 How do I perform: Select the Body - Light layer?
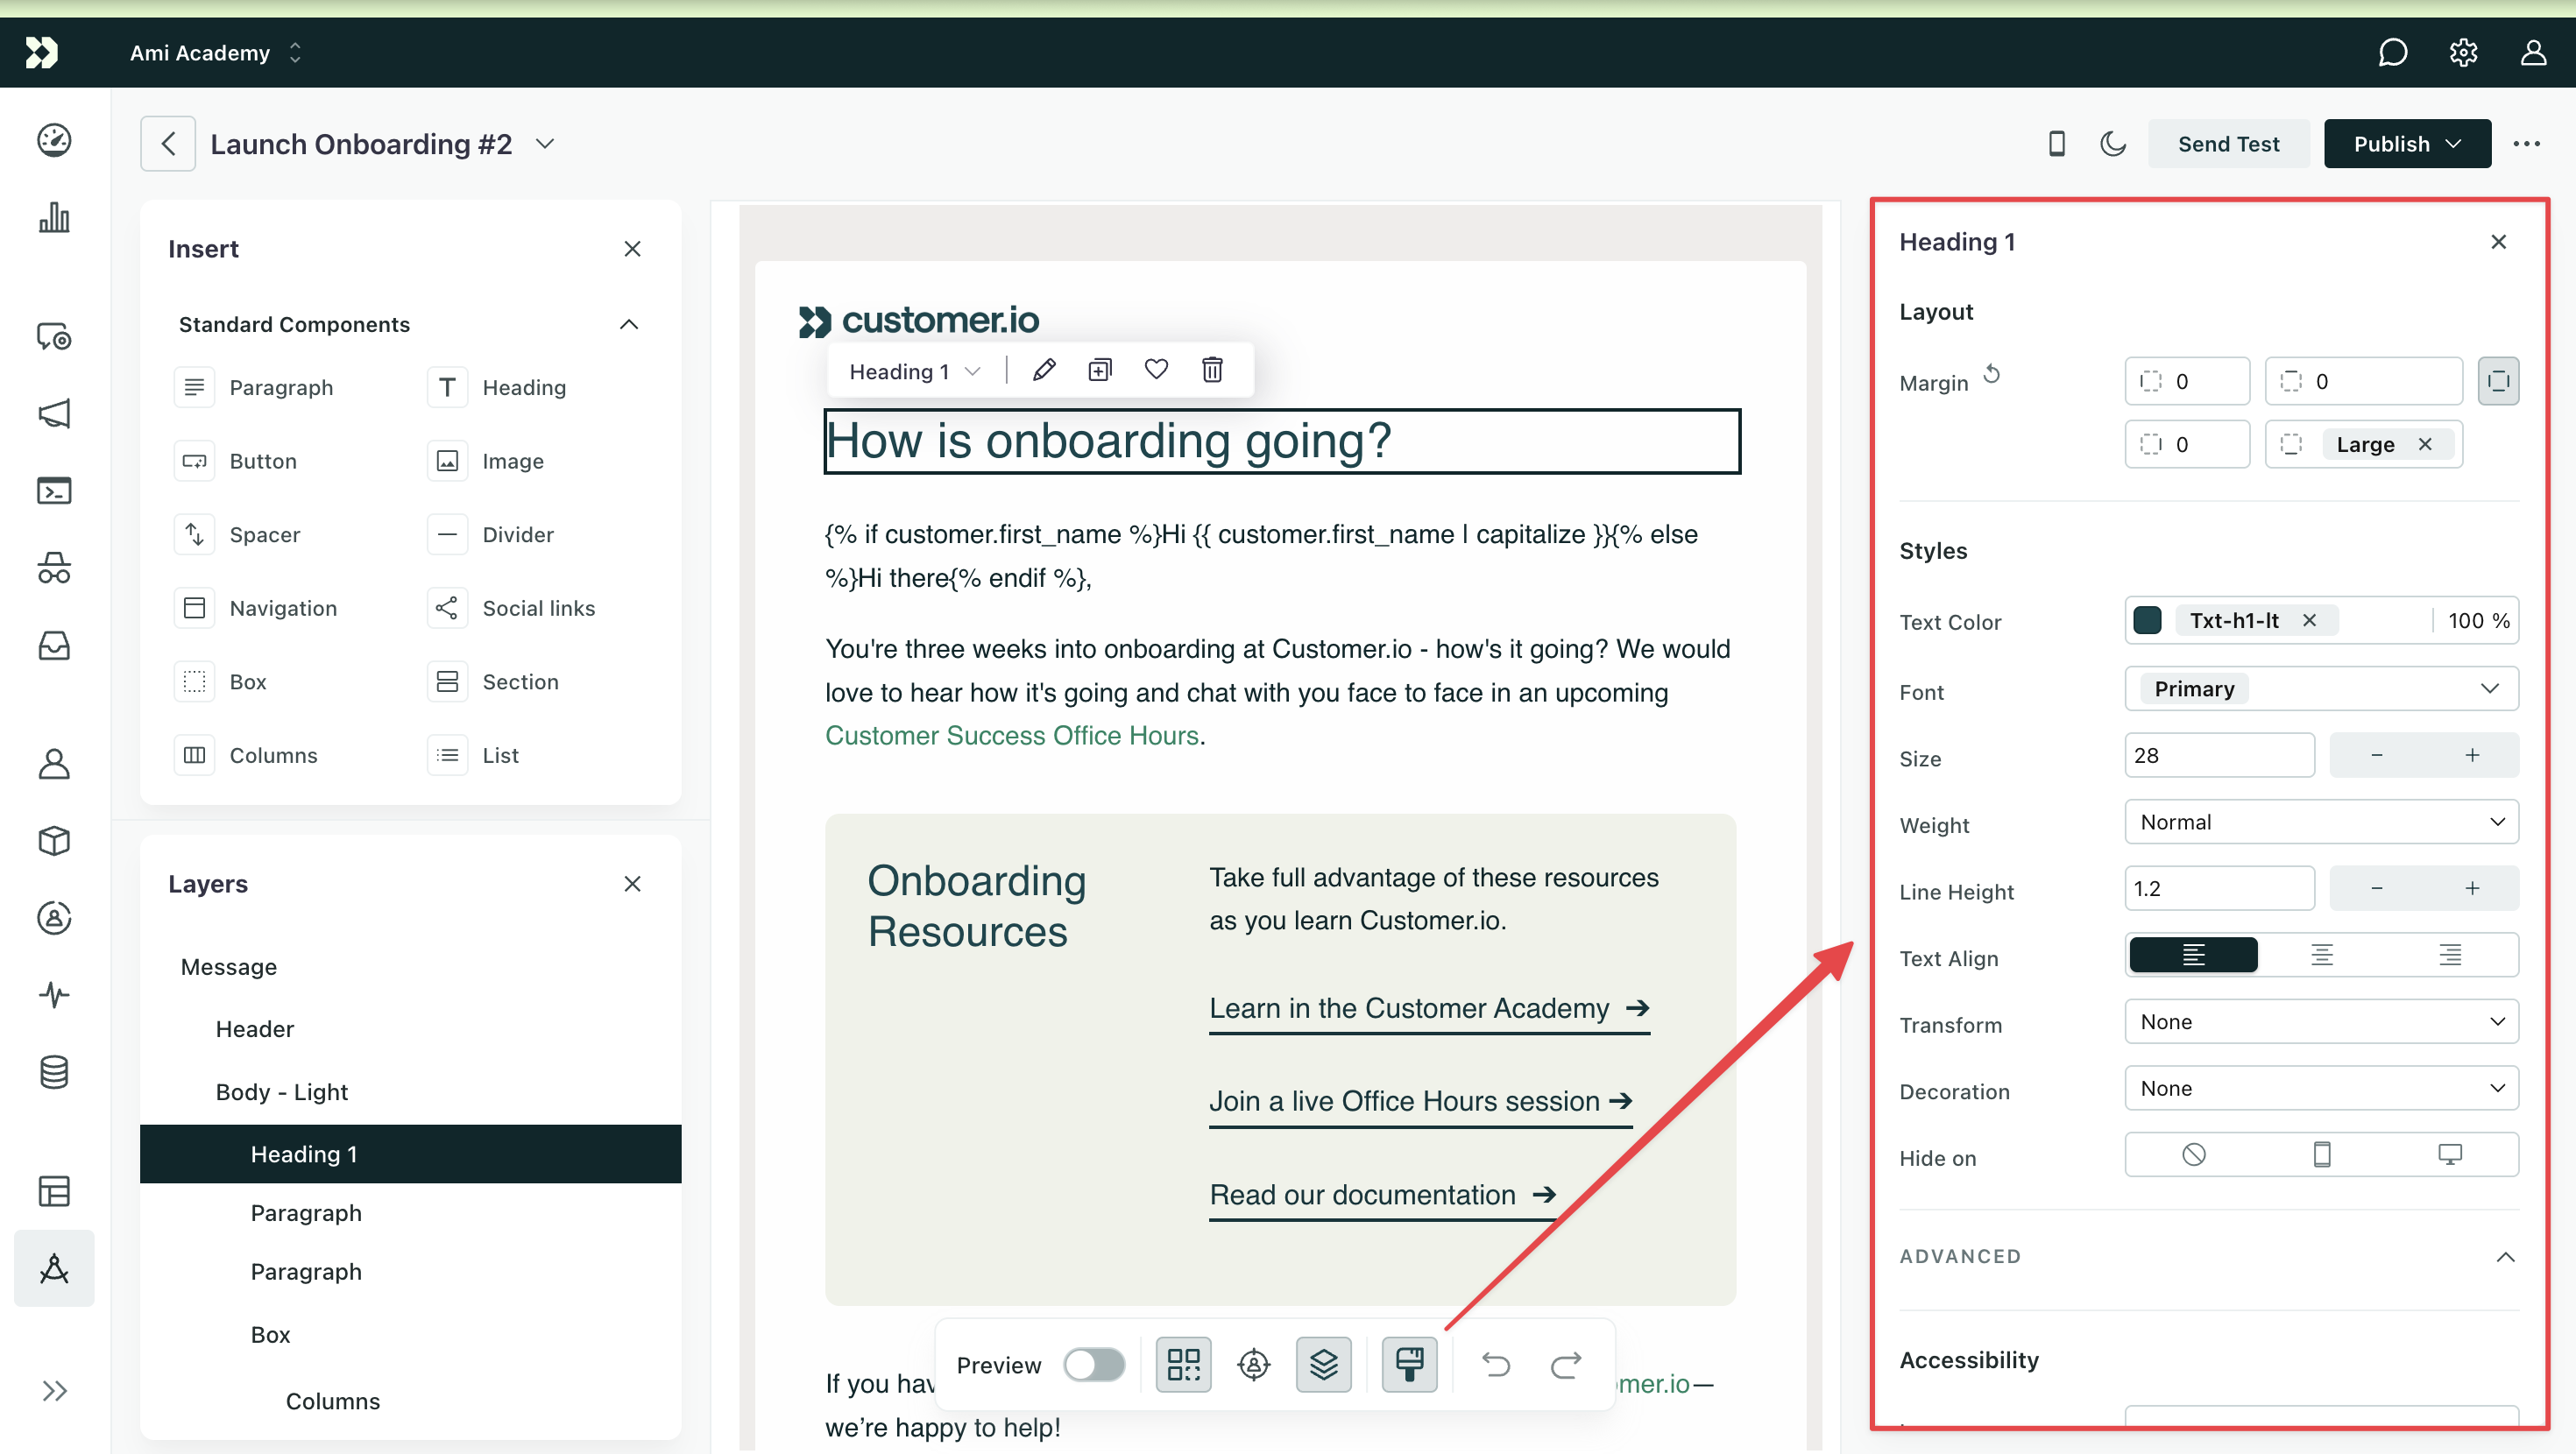[282, 1091]
